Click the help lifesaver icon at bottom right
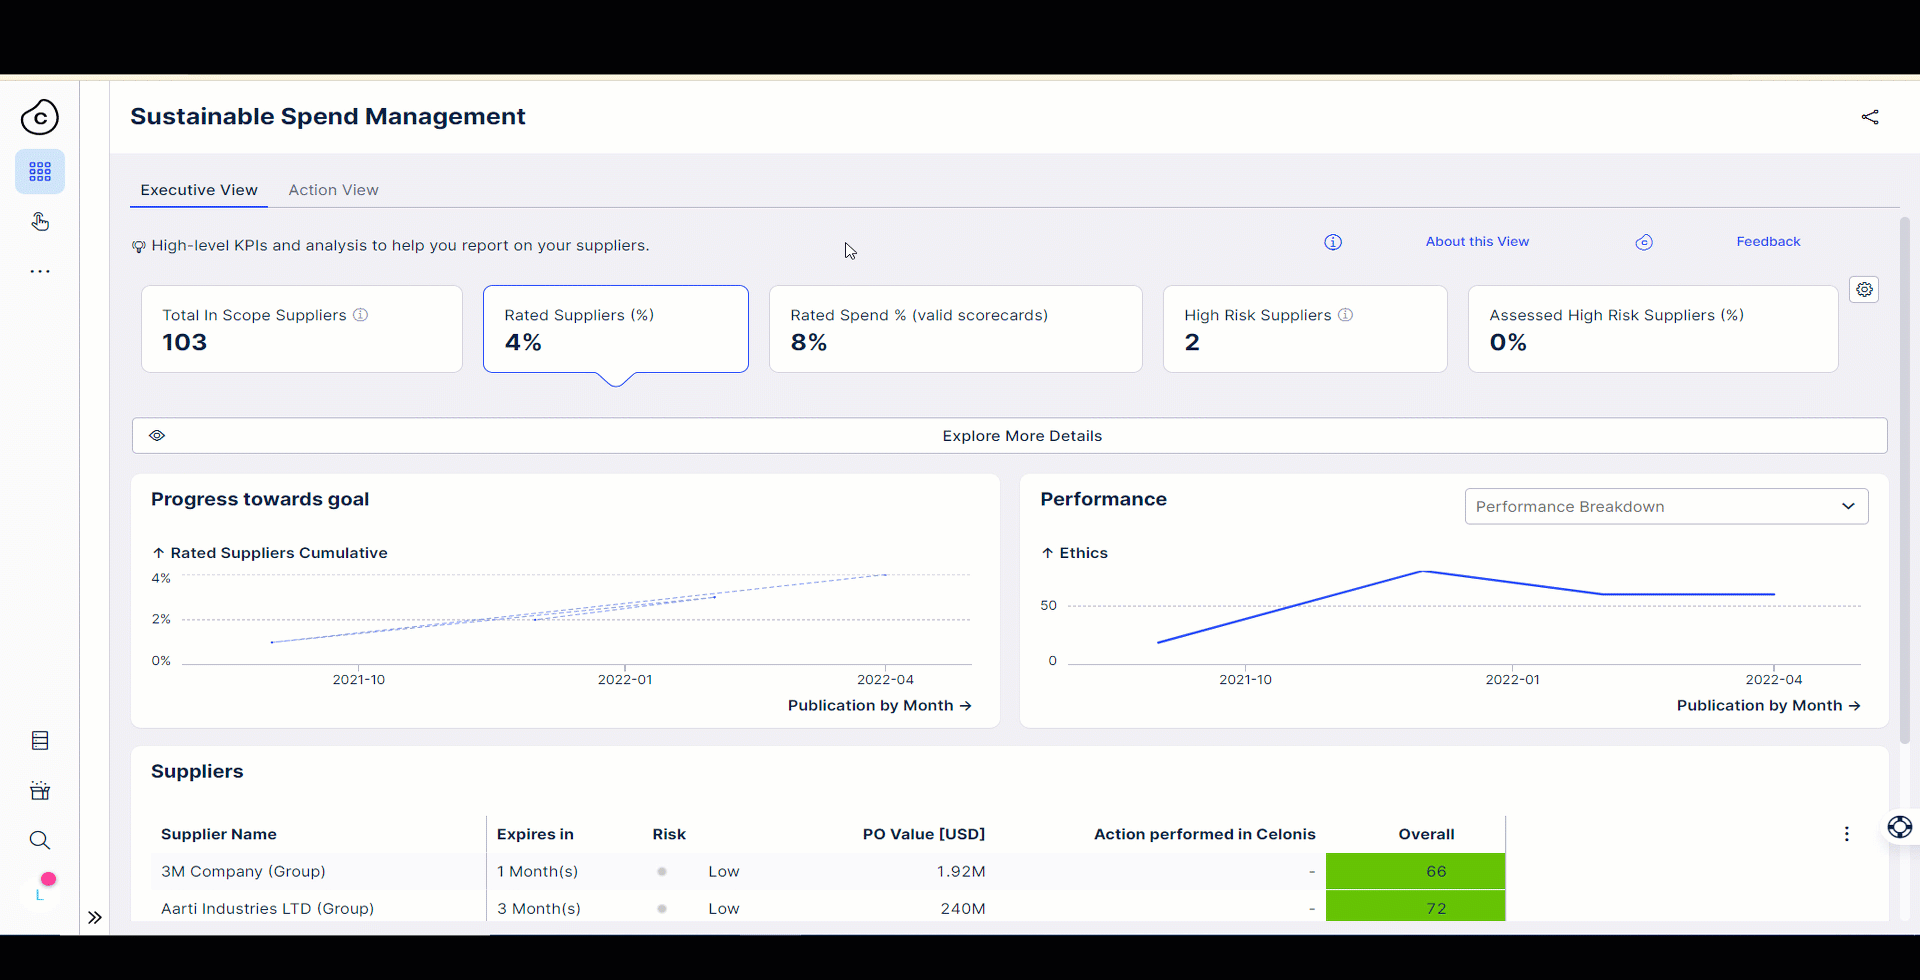 tap(1899, 828)
